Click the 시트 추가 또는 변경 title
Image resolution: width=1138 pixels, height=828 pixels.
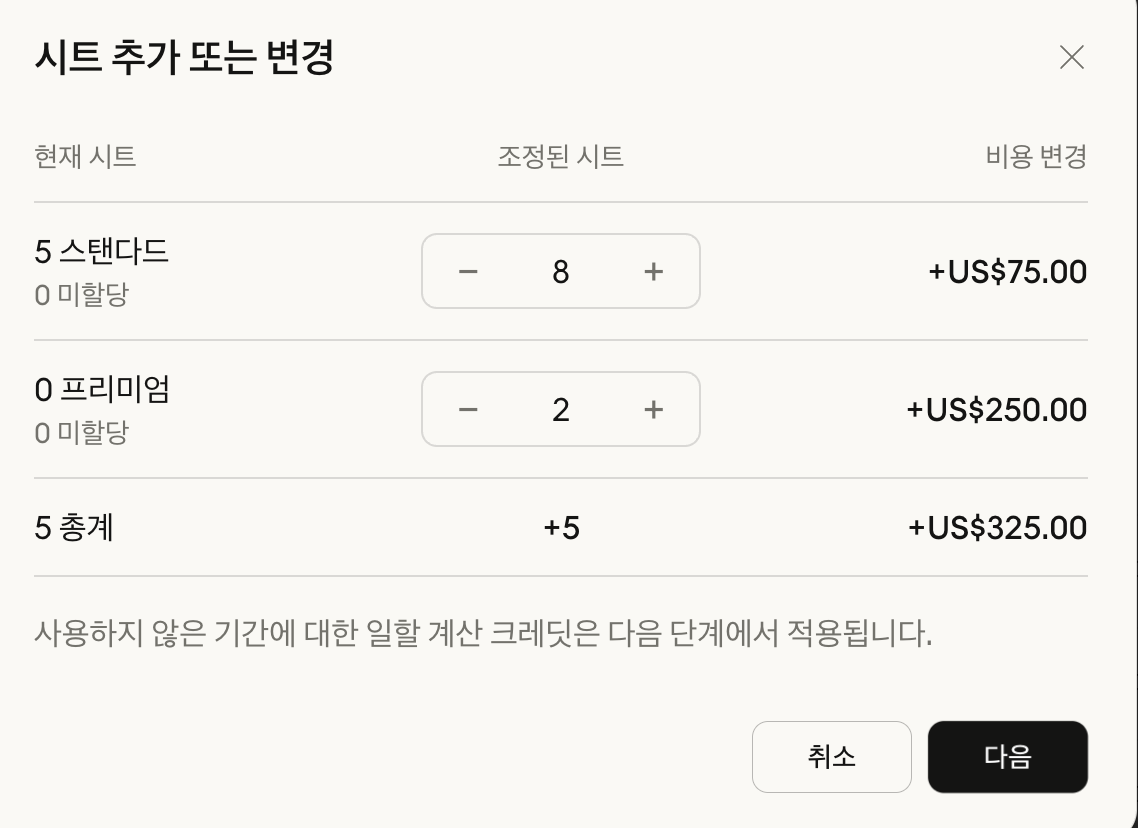[184, 58]
